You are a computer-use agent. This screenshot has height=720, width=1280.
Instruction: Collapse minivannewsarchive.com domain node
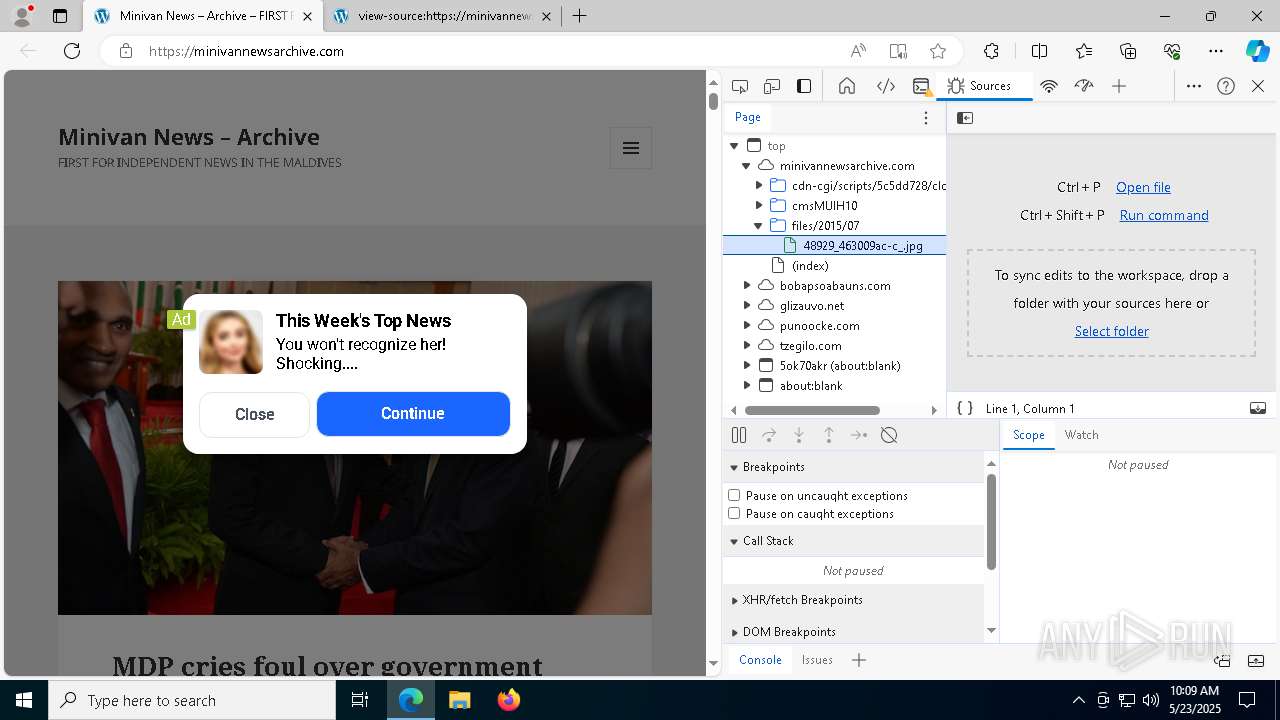(x=746, y=166)
